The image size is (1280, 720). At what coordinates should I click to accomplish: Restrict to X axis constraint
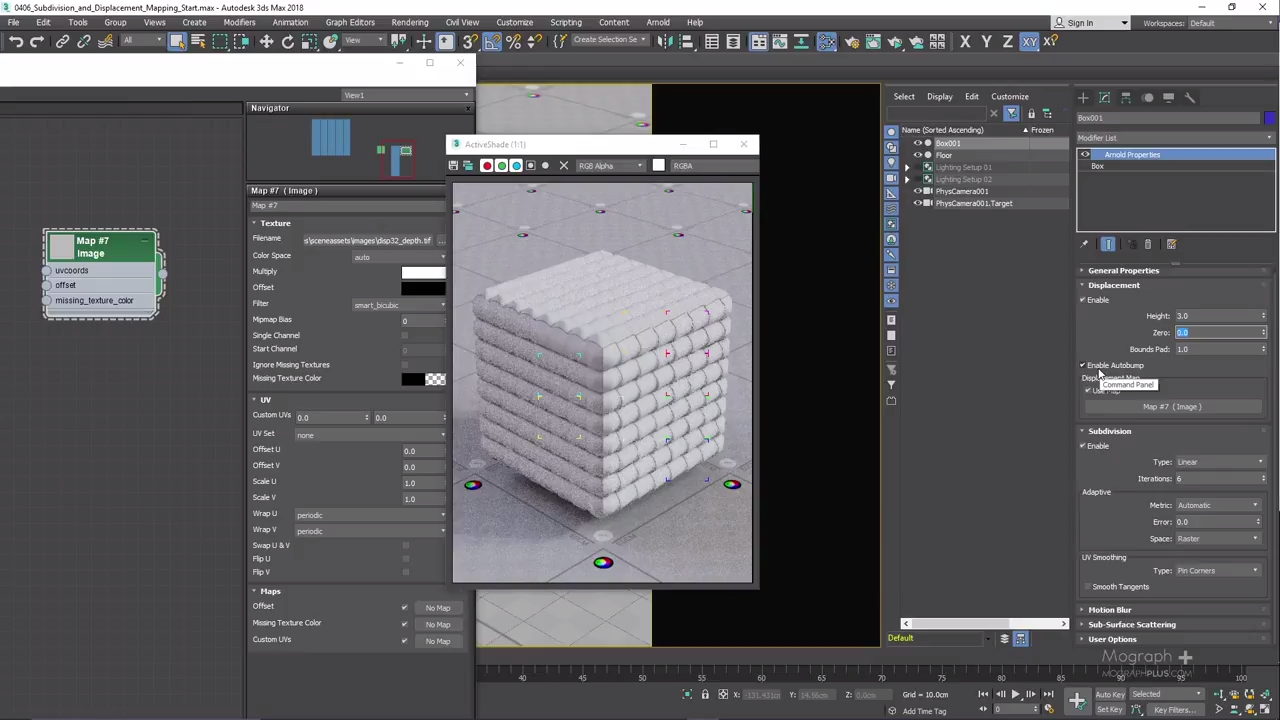coord(965,41)
